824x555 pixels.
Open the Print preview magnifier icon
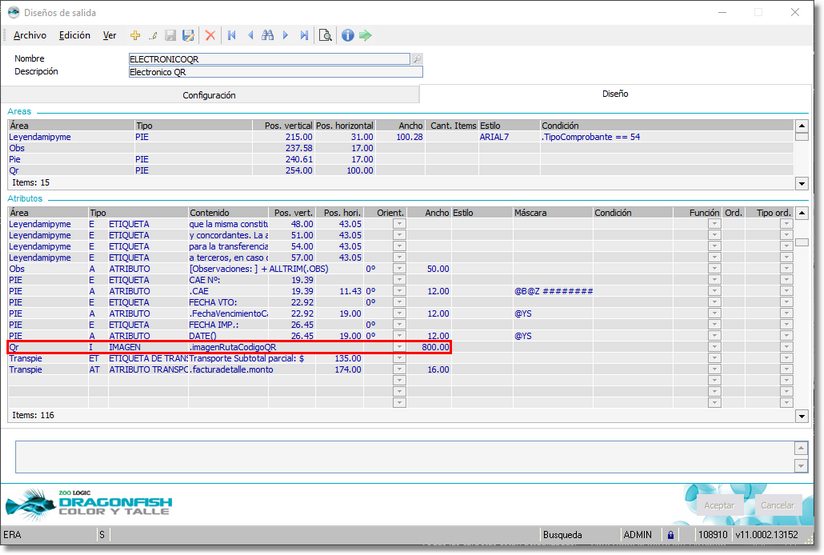[325, 35]
